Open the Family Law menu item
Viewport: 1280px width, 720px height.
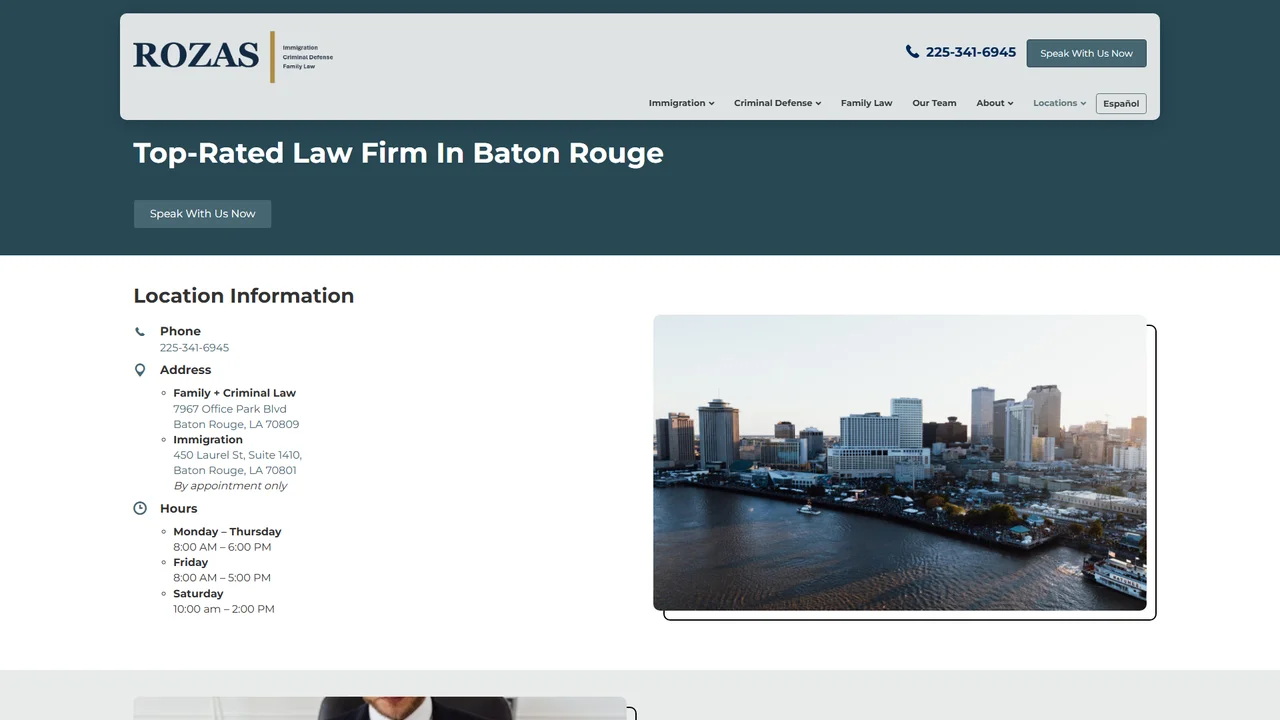[866, 103]
